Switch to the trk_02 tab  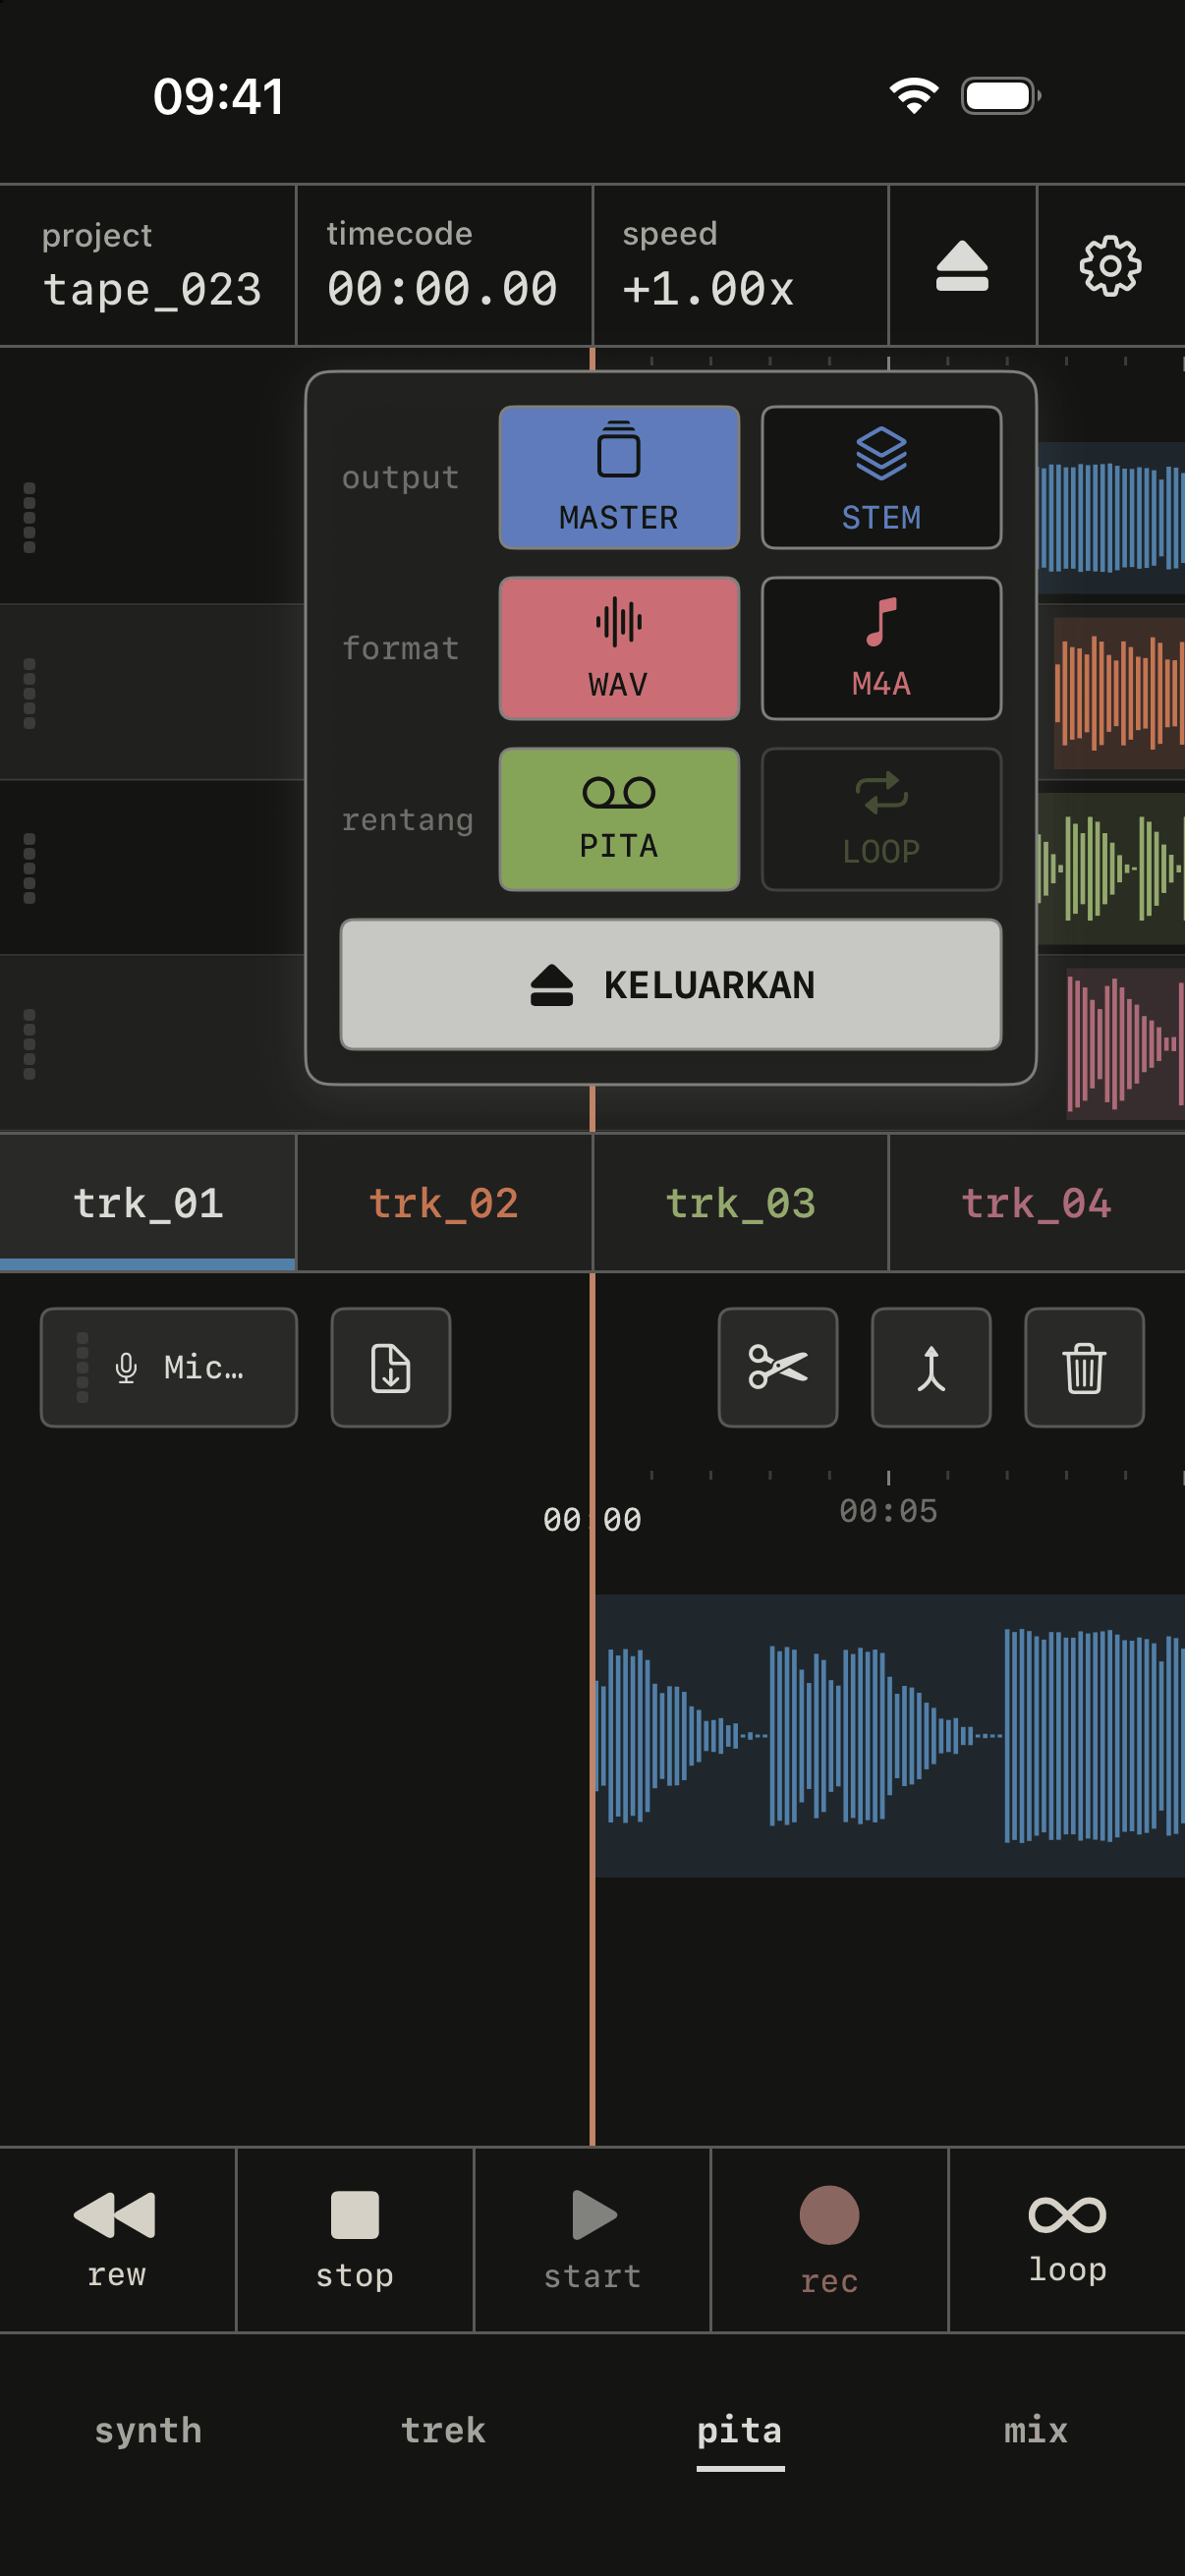point(444,1202)
